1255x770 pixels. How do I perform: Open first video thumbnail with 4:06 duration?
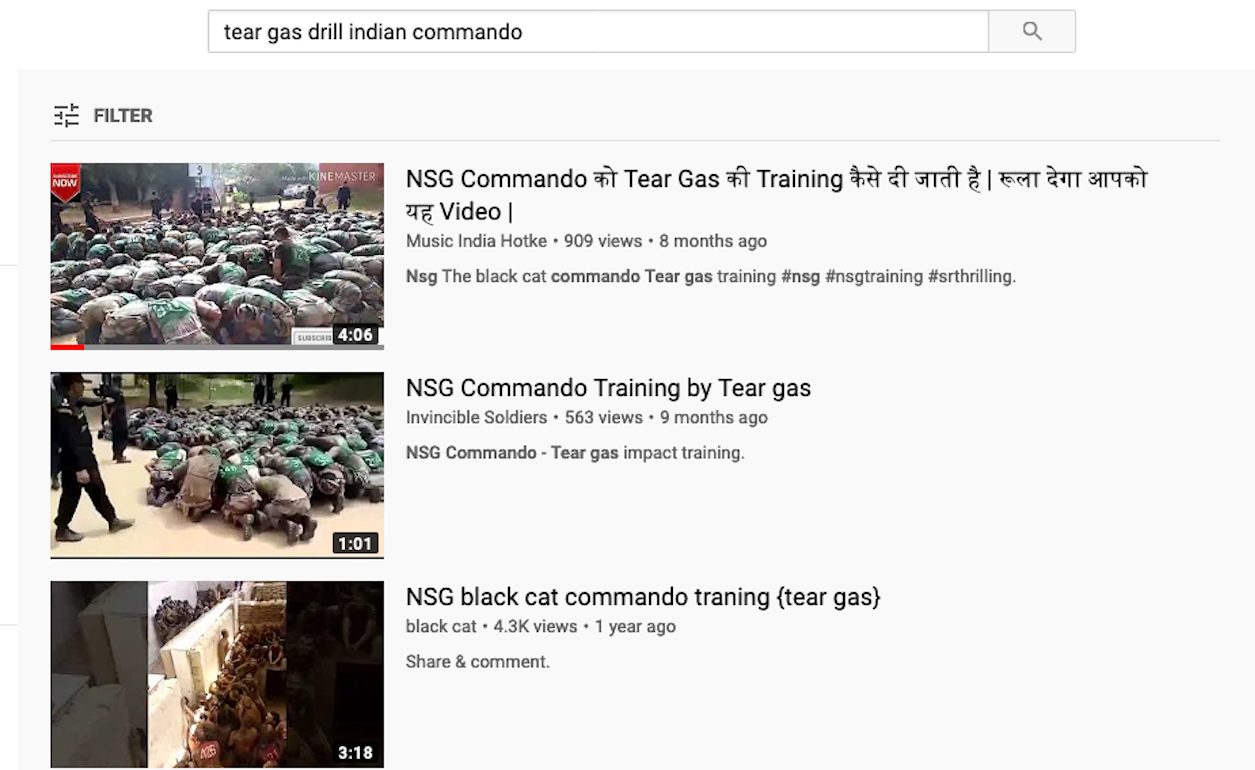coord(217,256)
